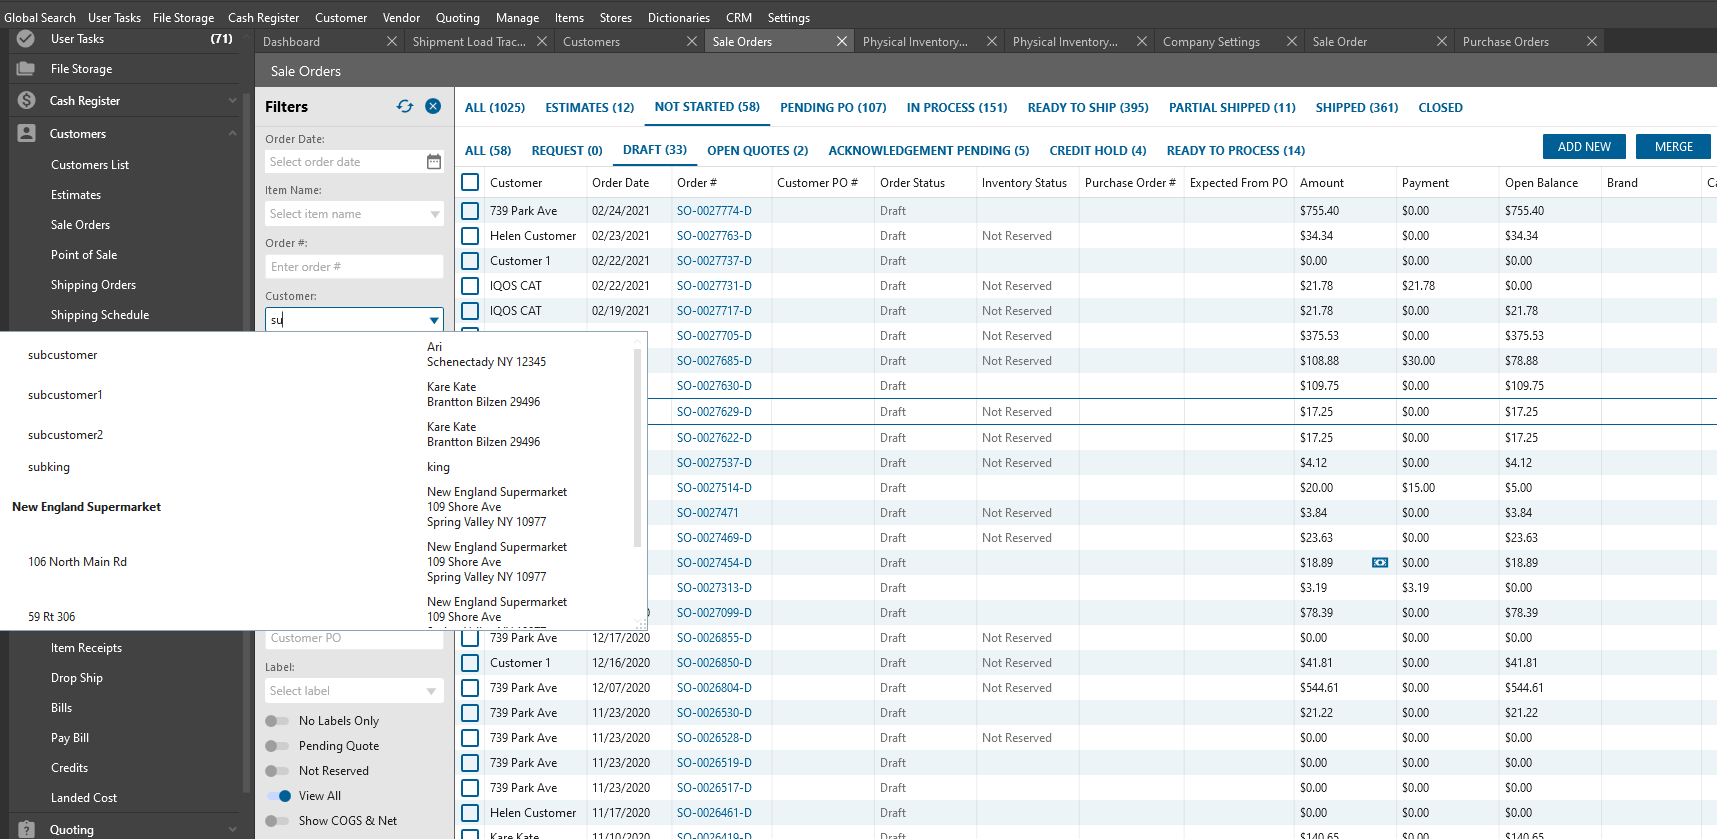Switch to READY TO SHIP (395) tab
The height and width of the screenshot is (839, 1717).
[1087, 108]
